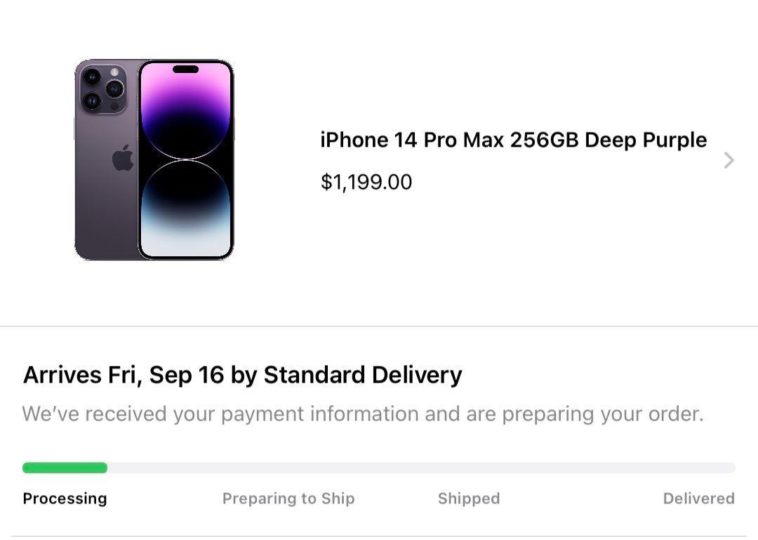Viewport: 758px width, 540px height.
Task: Open details with the right chevron arrow
Action: point(728,160)
